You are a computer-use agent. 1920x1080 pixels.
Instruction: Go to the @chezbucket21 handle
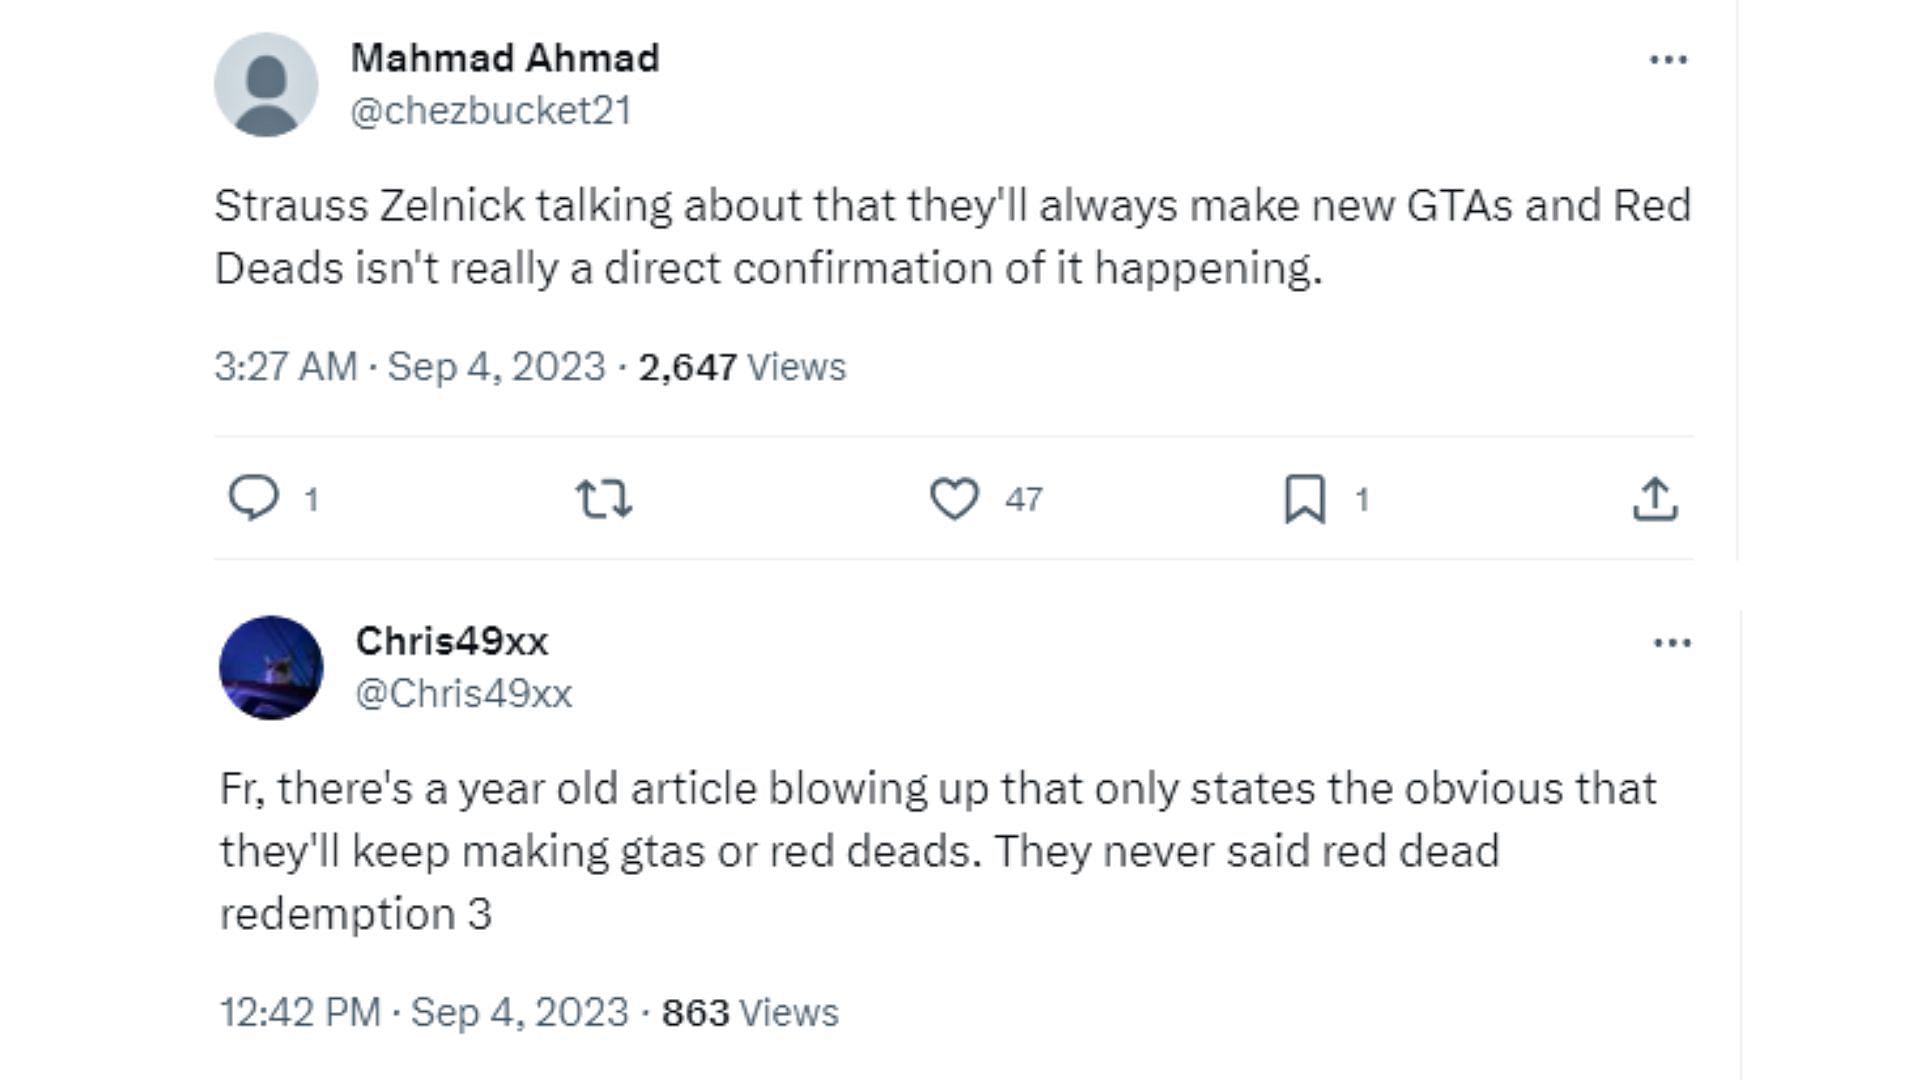coord(491,111)
